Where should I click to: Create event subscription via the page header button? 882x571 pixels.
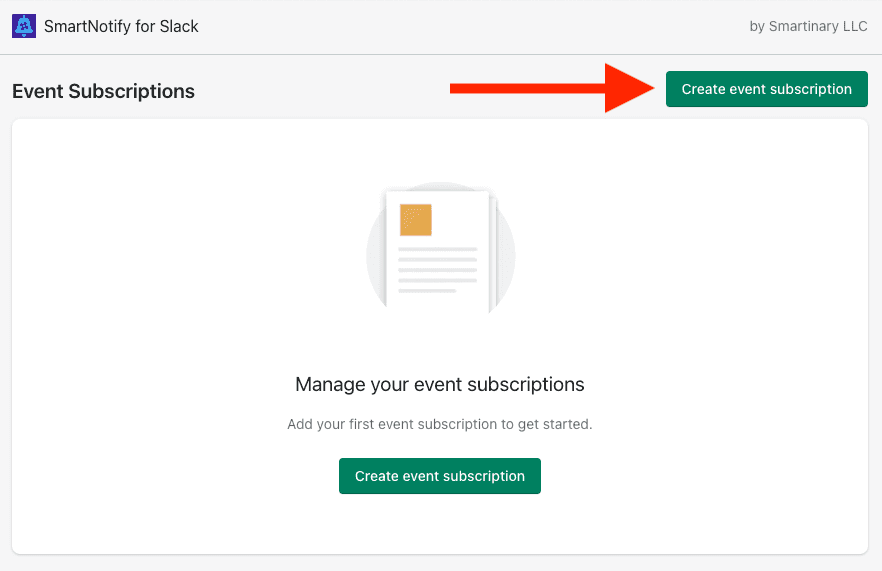[x=767, y=89]
